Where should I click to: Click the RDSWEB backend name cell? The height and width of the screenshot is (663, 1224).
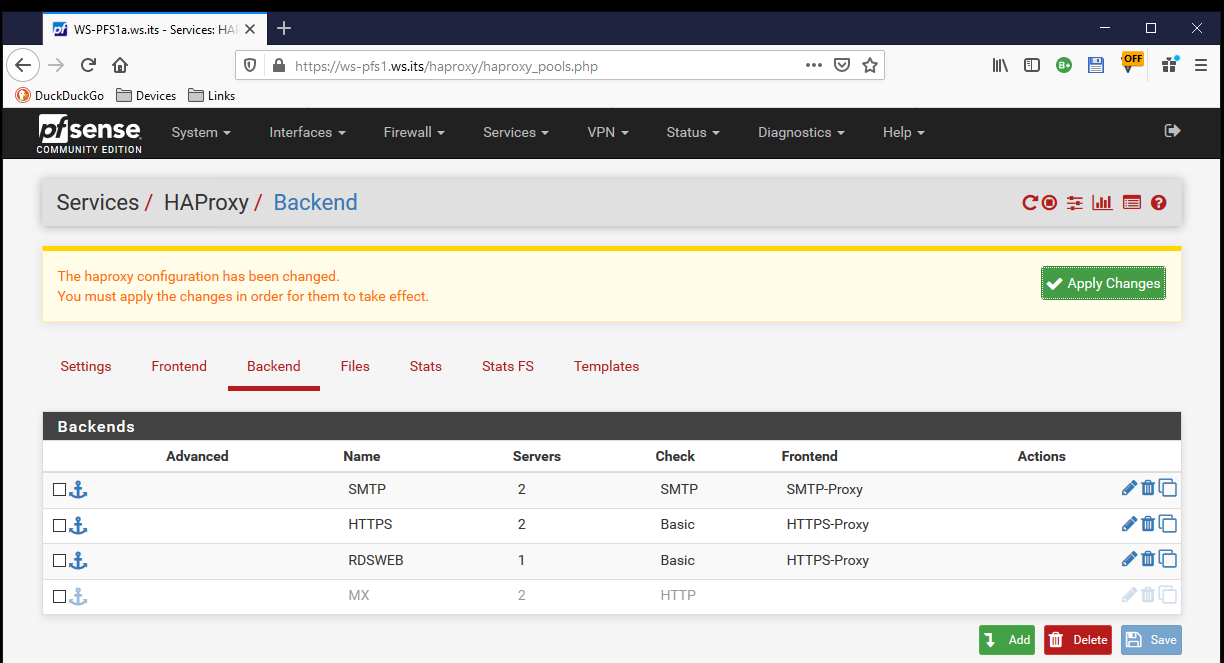pos(376,560)
